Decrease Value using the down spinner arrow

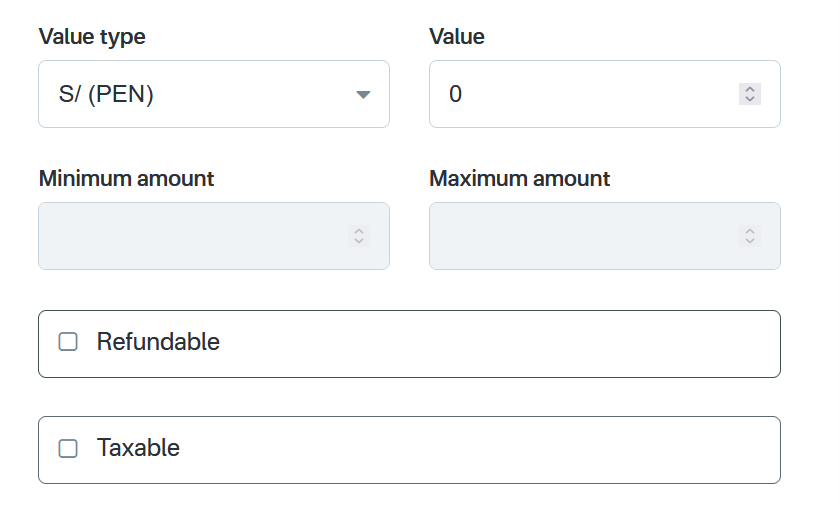pos(750,99)
